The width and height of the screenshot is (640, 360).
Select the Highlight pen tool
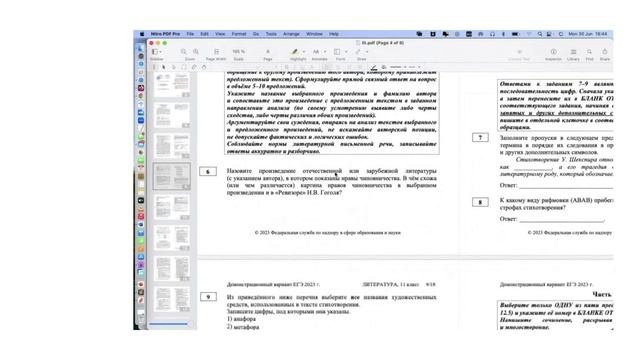(295, 52)
